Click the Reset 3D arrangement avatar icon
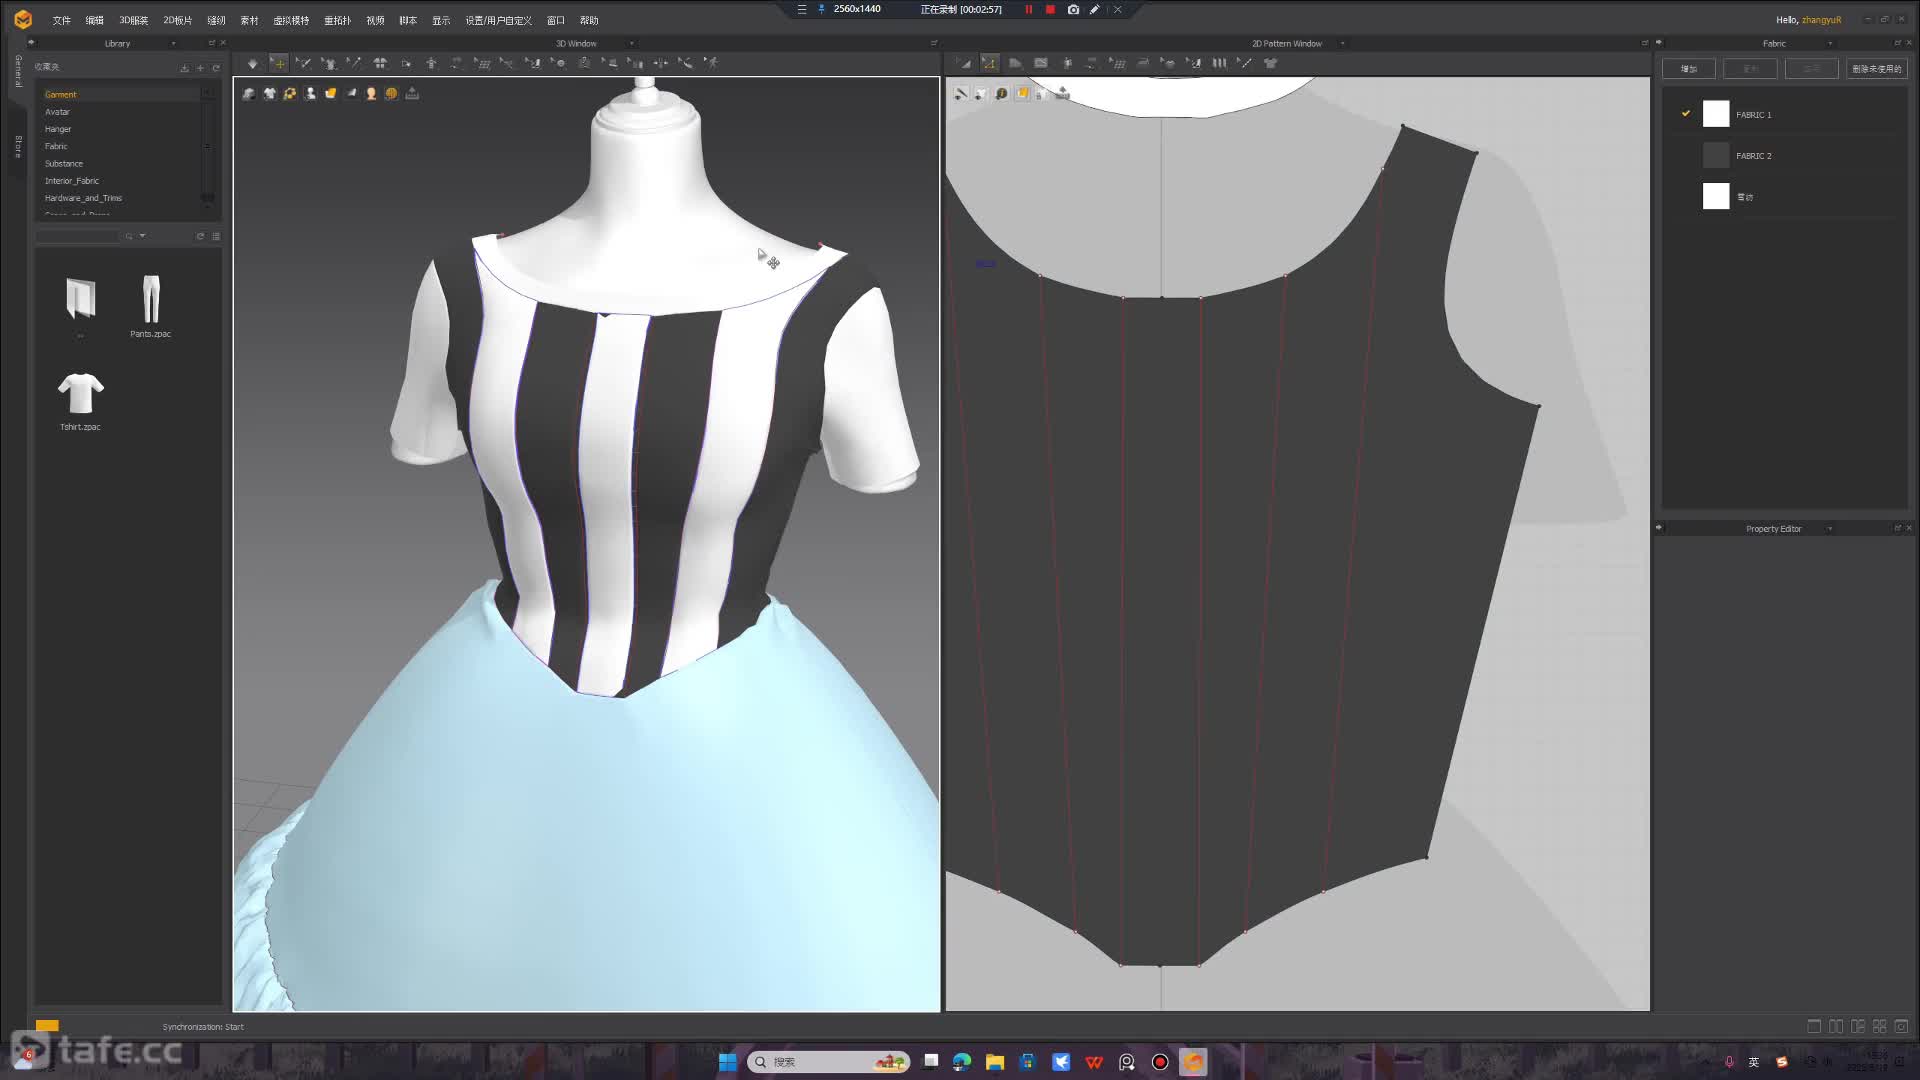The width and height of the screenshot is (1920, 1080). [431, 63]
